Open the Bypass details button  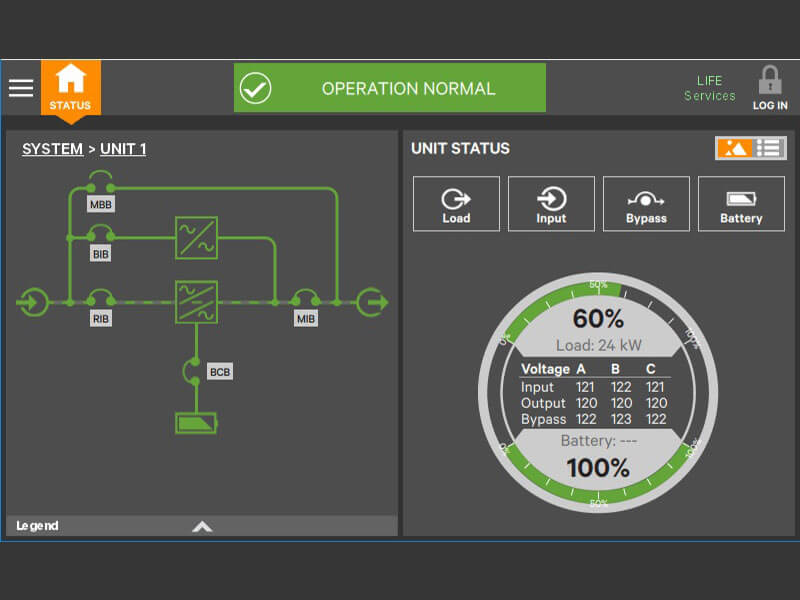coord(646,204)
